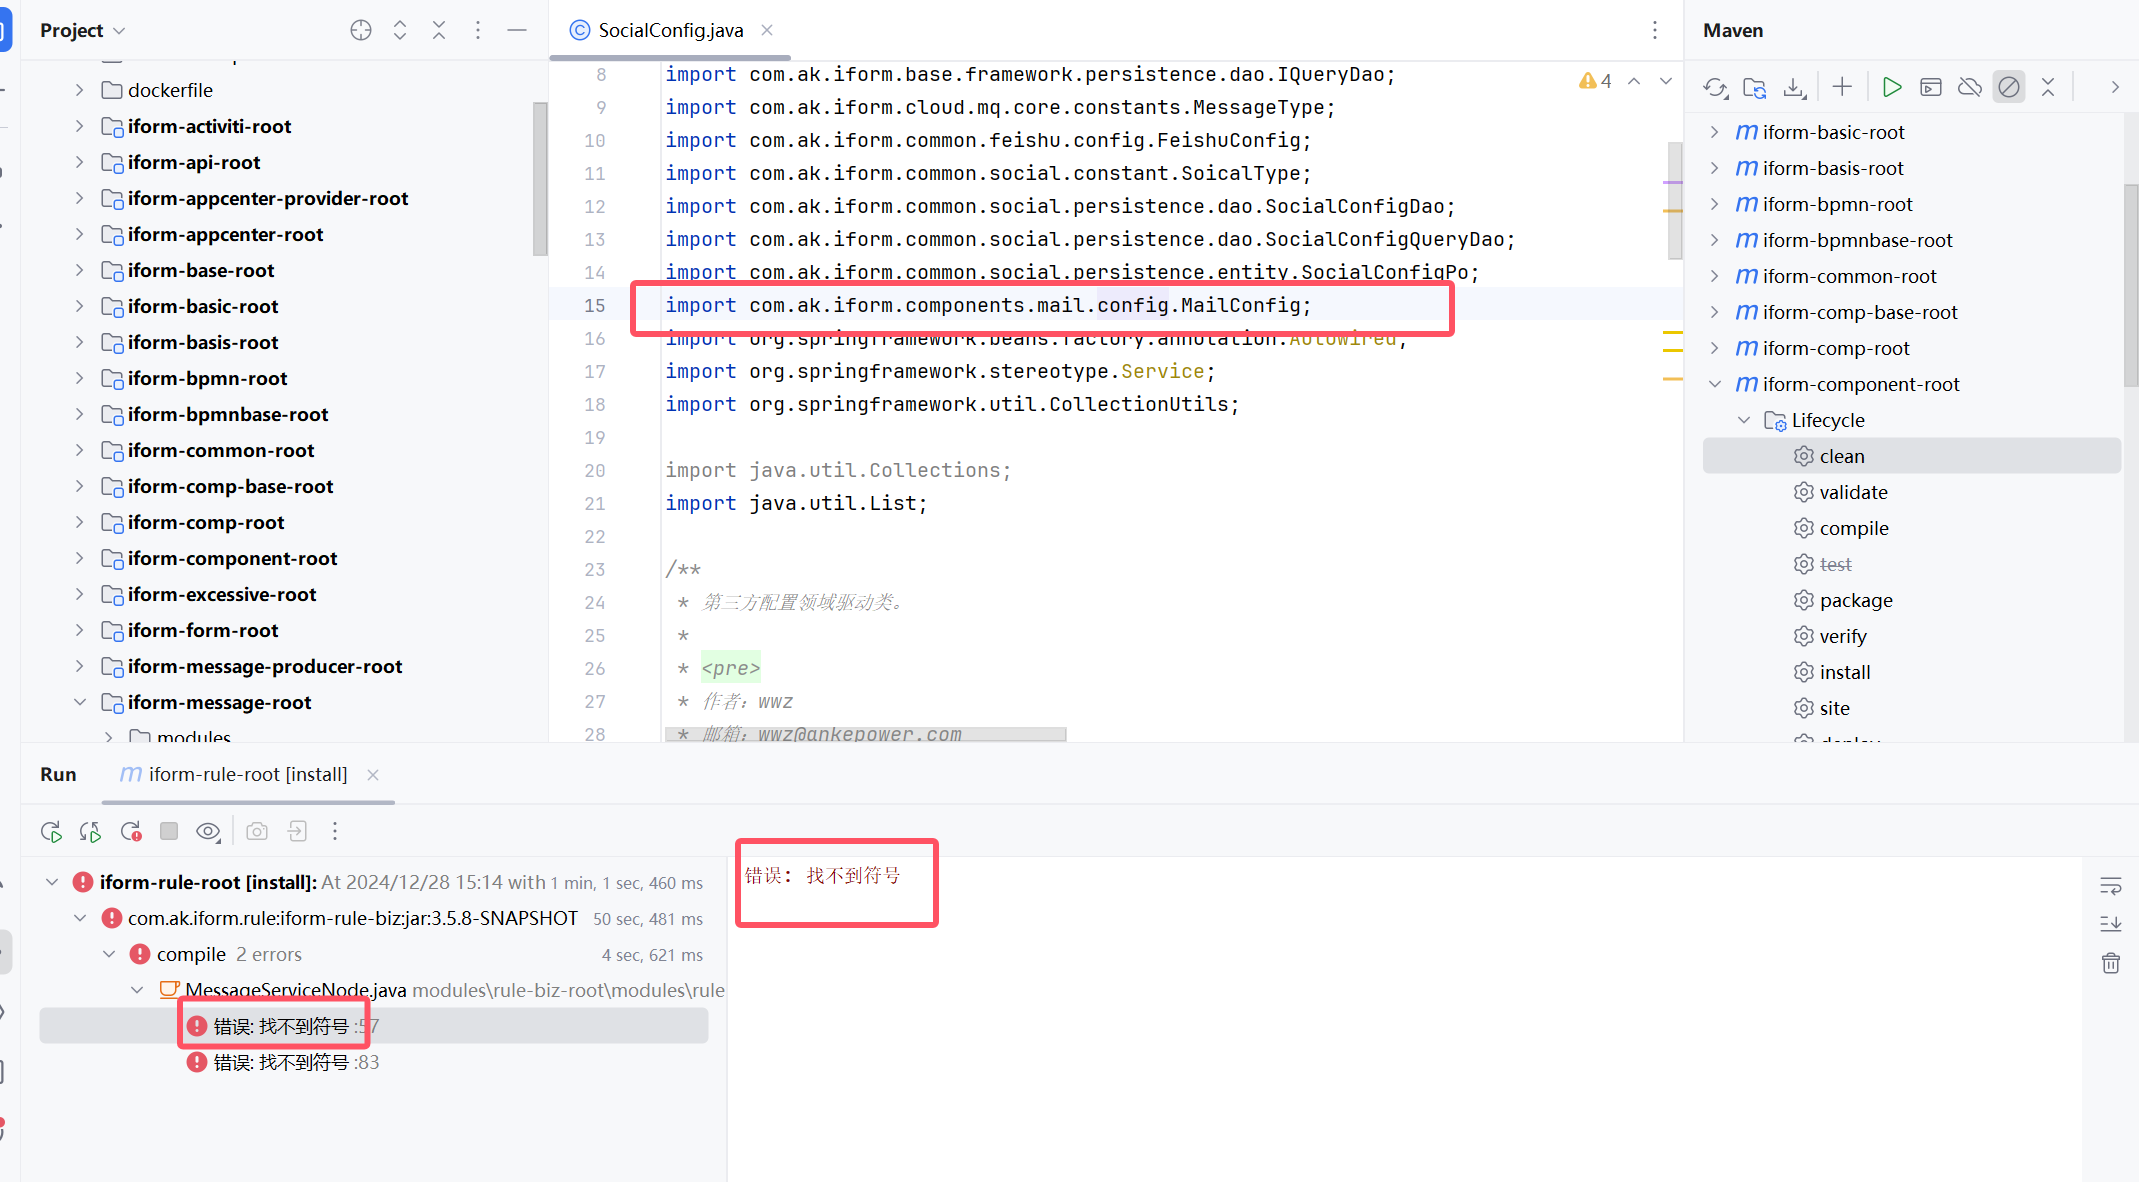Toggle Offline Mode in Maven toolbar
Screen dimensions: 2139x1182
coord(1969,88)
